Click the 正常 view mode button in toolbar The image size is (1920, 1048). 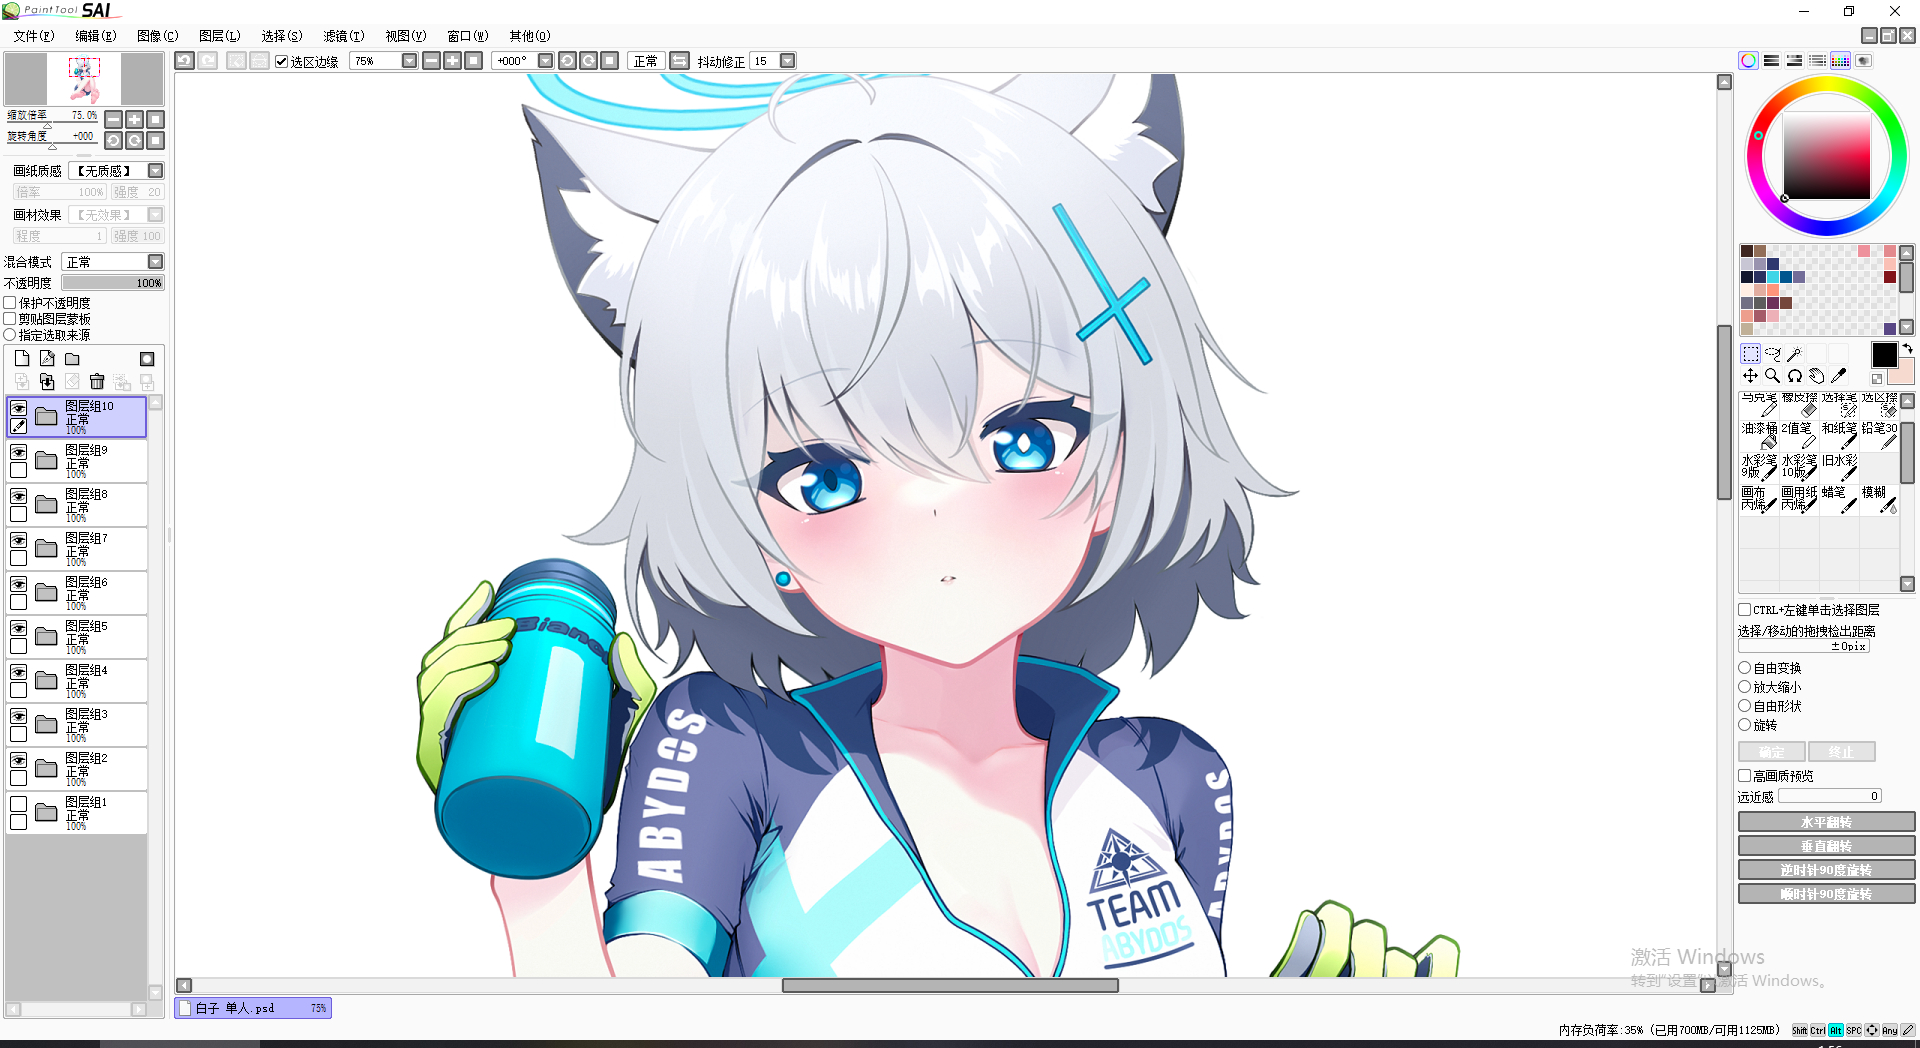646,61
